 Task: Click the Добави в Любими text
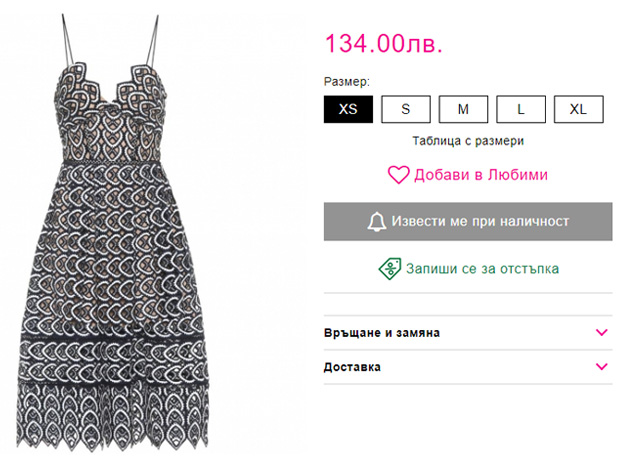tap(480, 175)
